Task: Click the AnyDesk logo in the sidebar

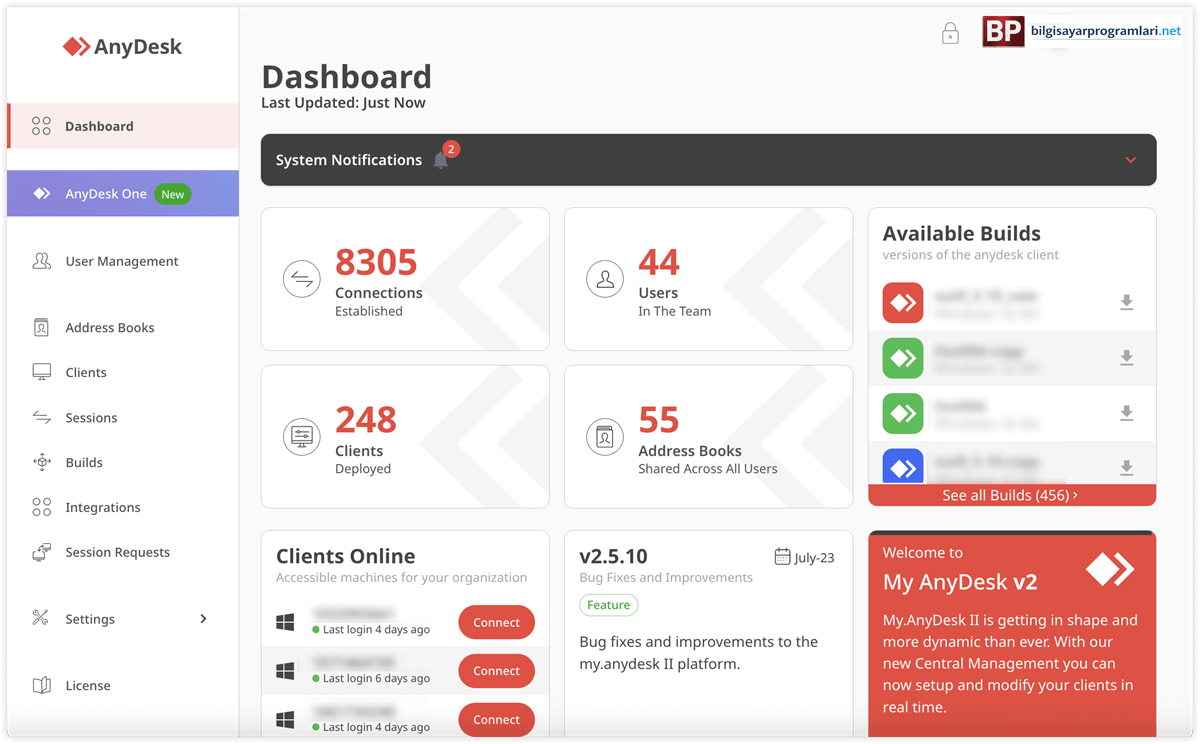Action: (x=122, y=47)
